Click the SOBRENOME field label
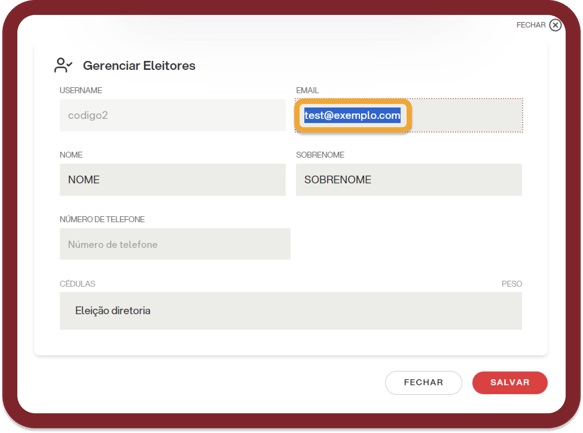The height and width of the screenshot is (433, 583). pos(320,155)
